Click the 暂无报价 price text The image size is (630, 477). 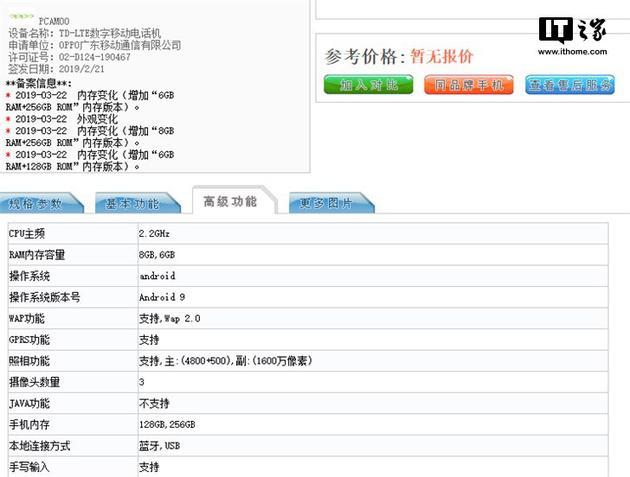(441, 56)
